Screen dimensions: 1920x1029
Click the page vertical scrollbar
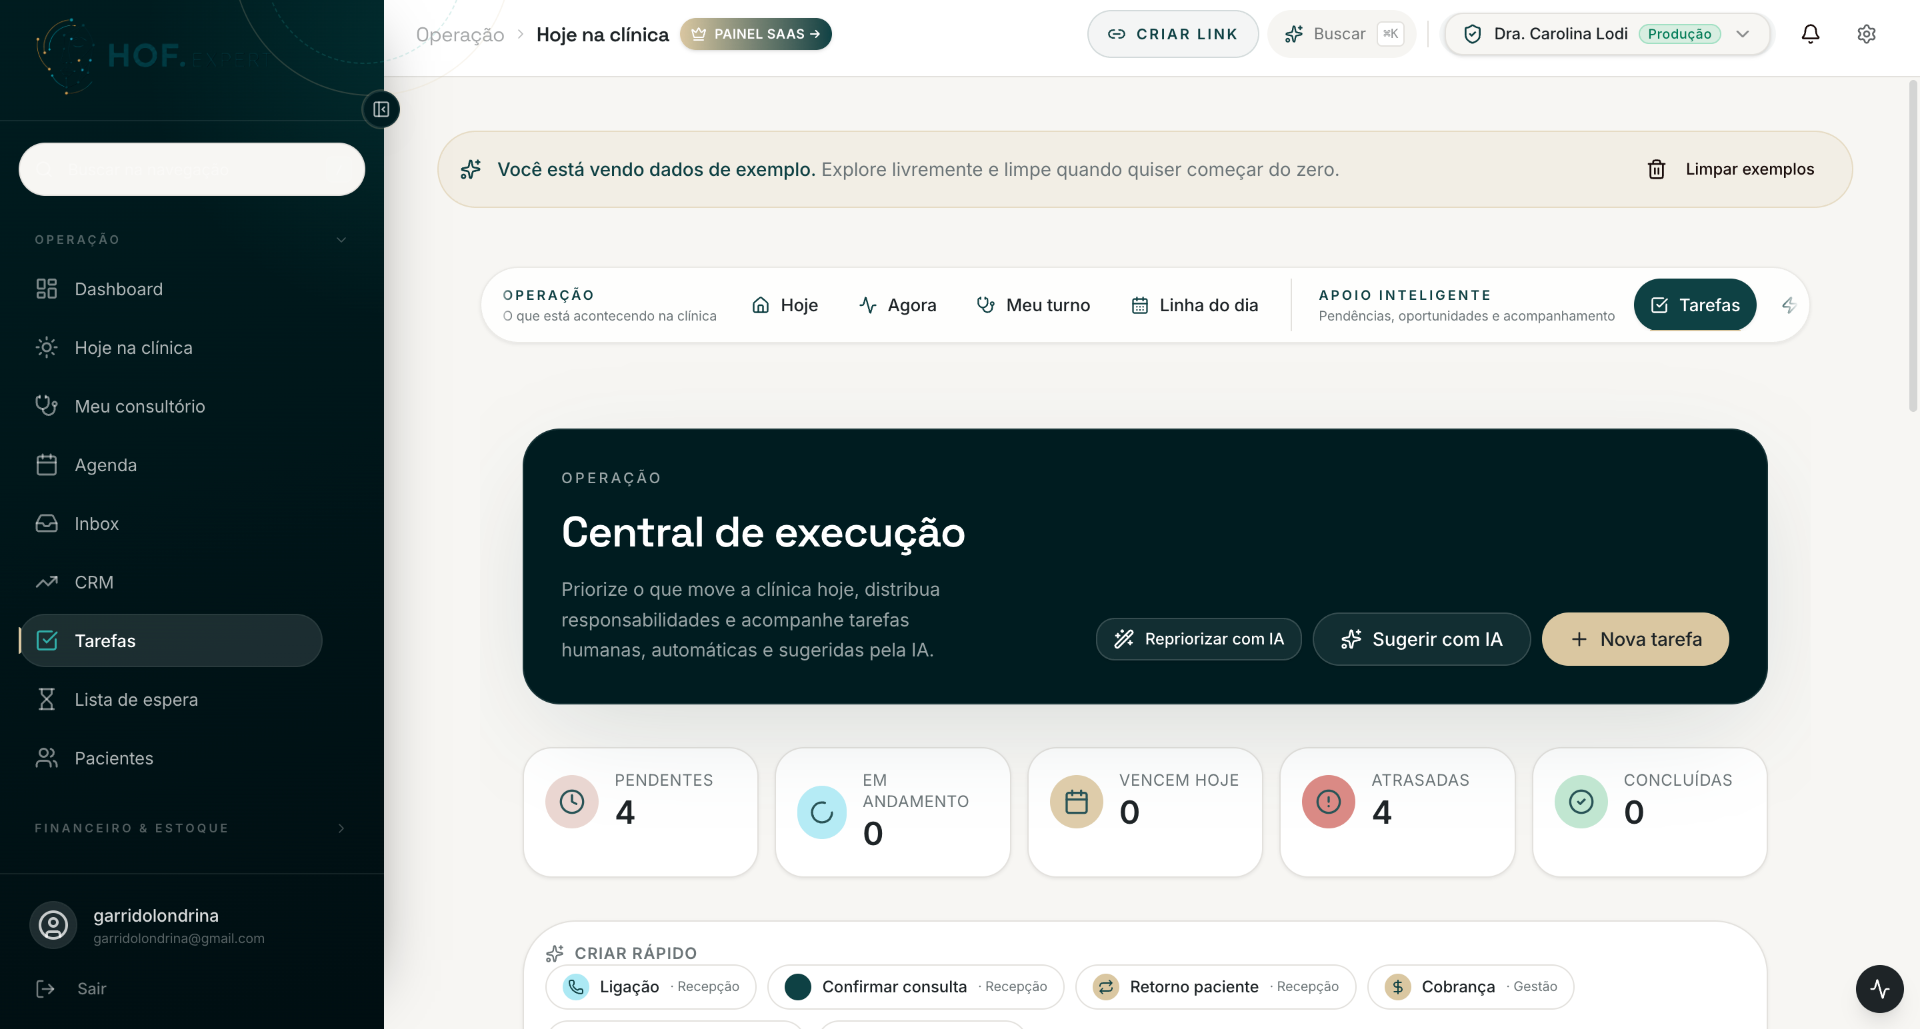pos(1913,245)
